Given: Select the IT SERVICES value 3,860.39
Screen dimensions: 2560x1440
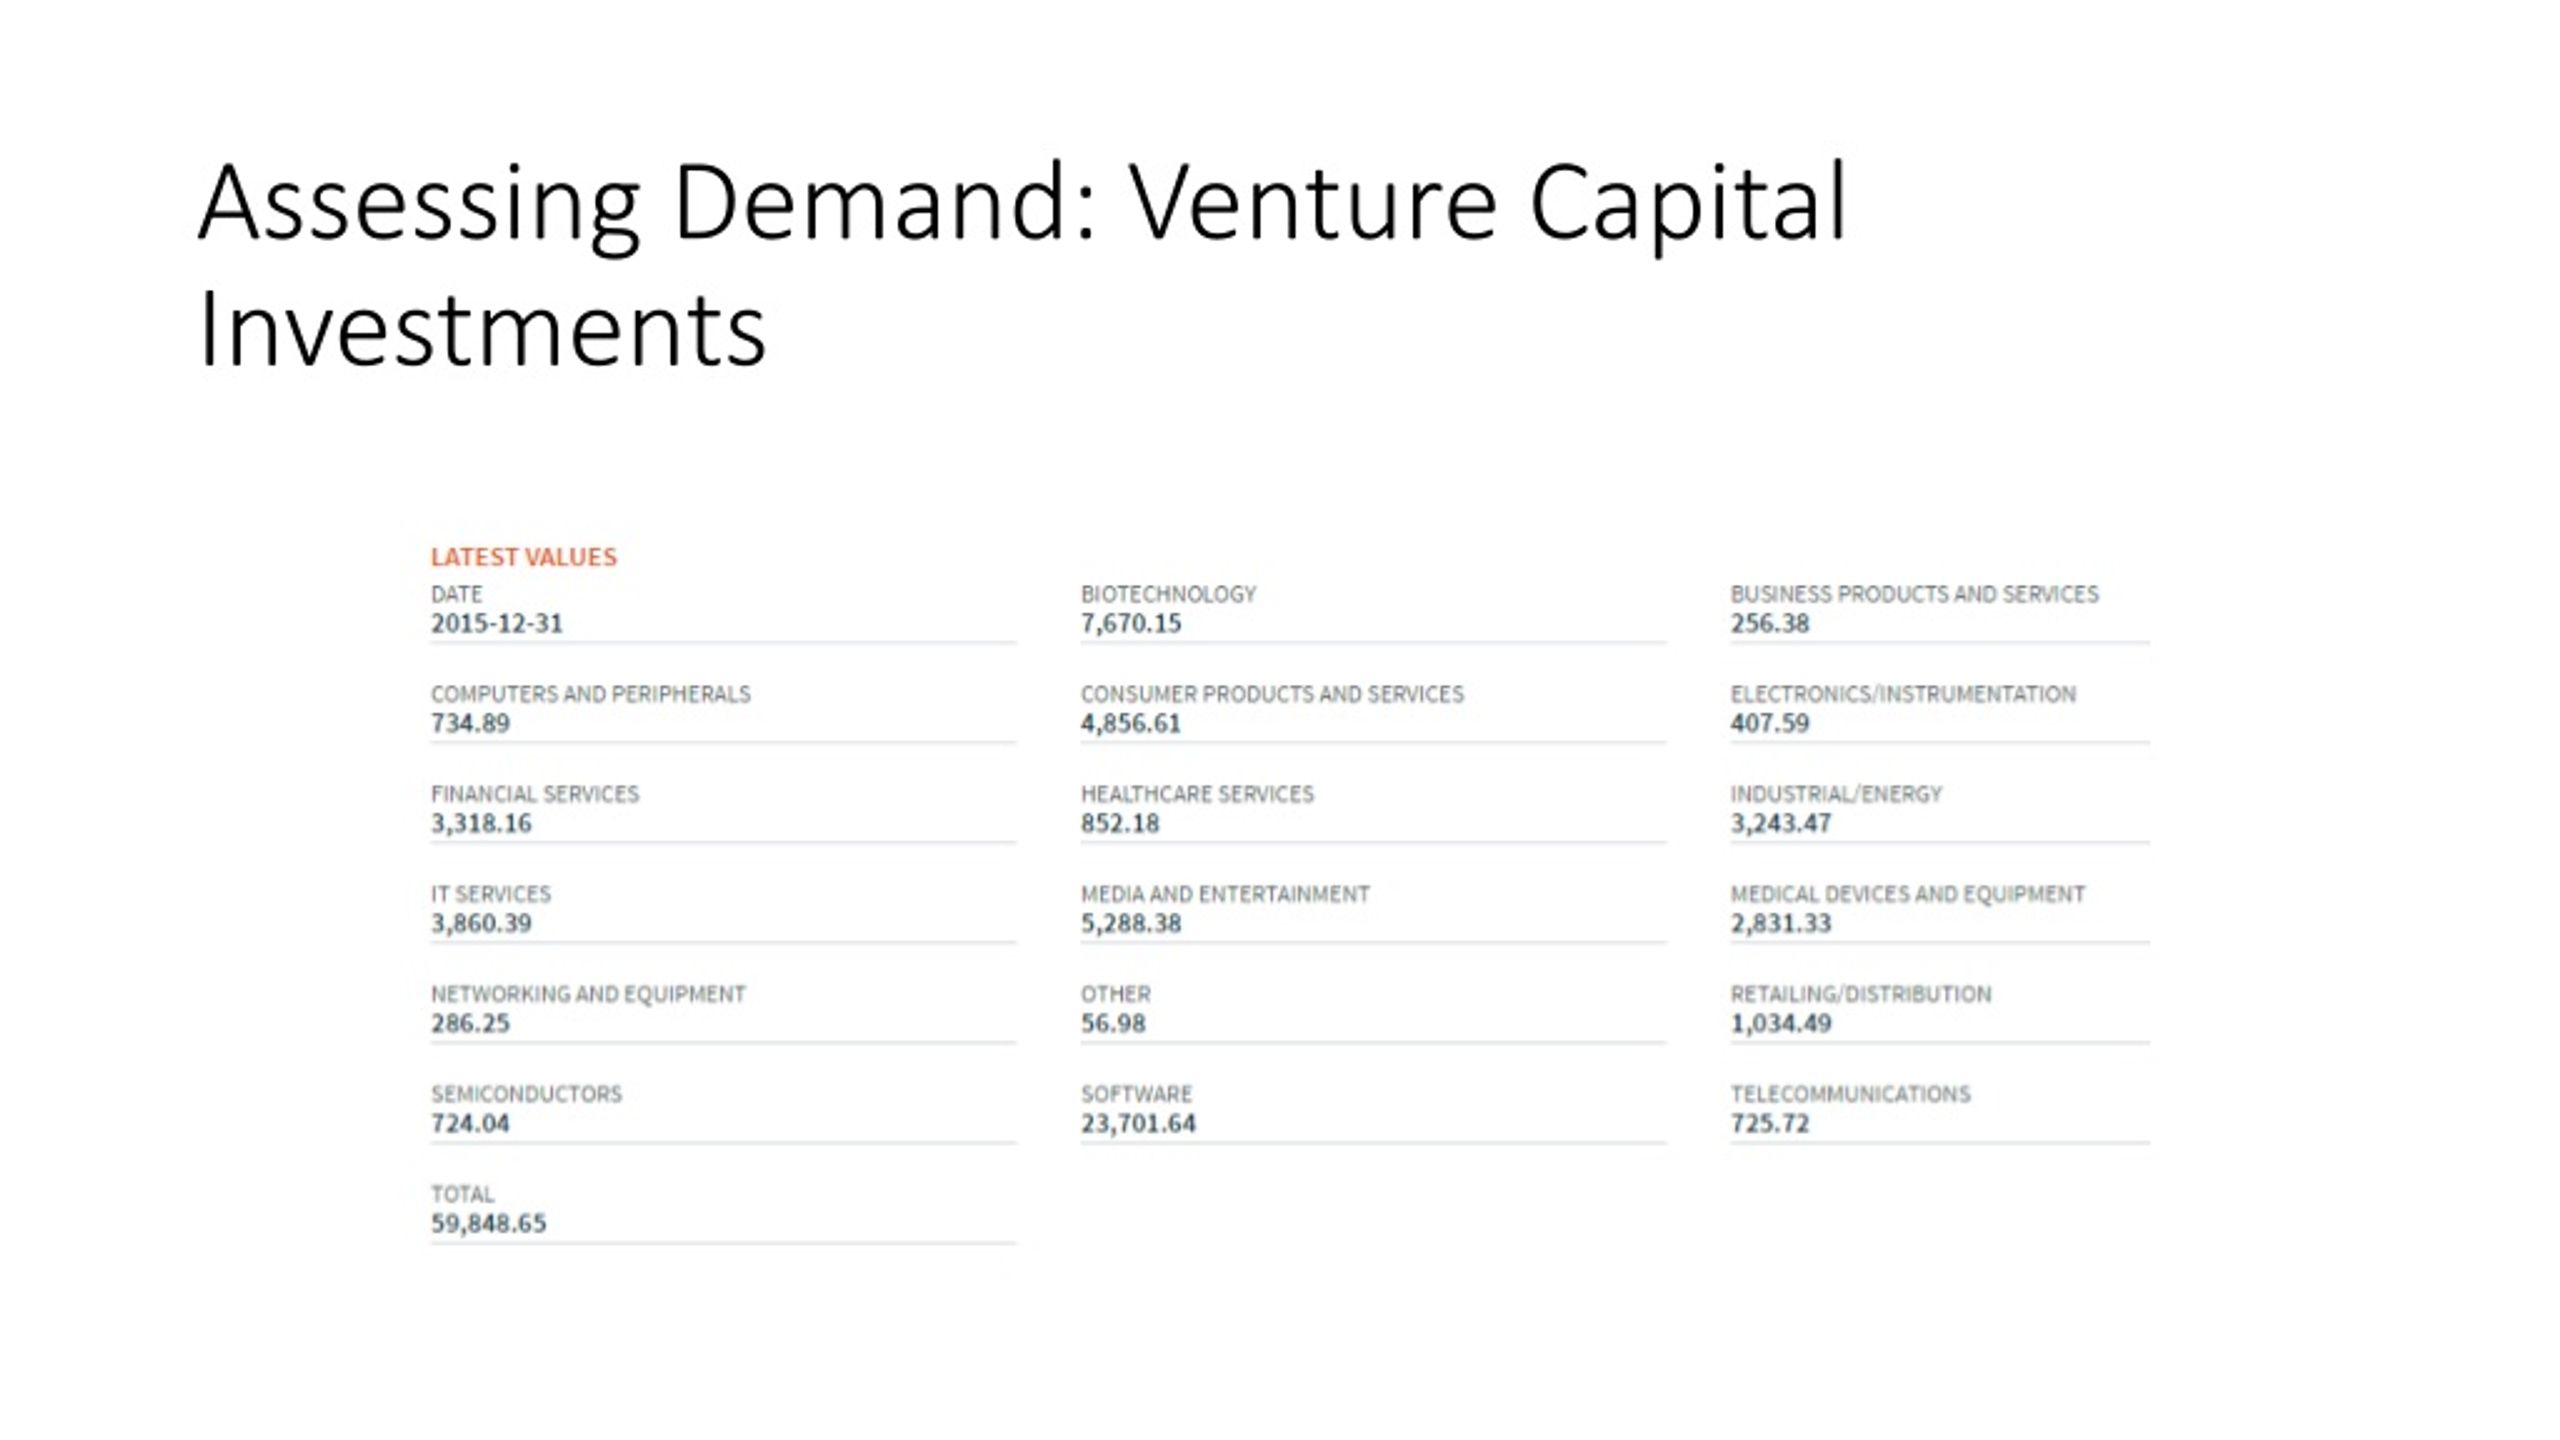Looking at the screenshot, I should point(481,923).
